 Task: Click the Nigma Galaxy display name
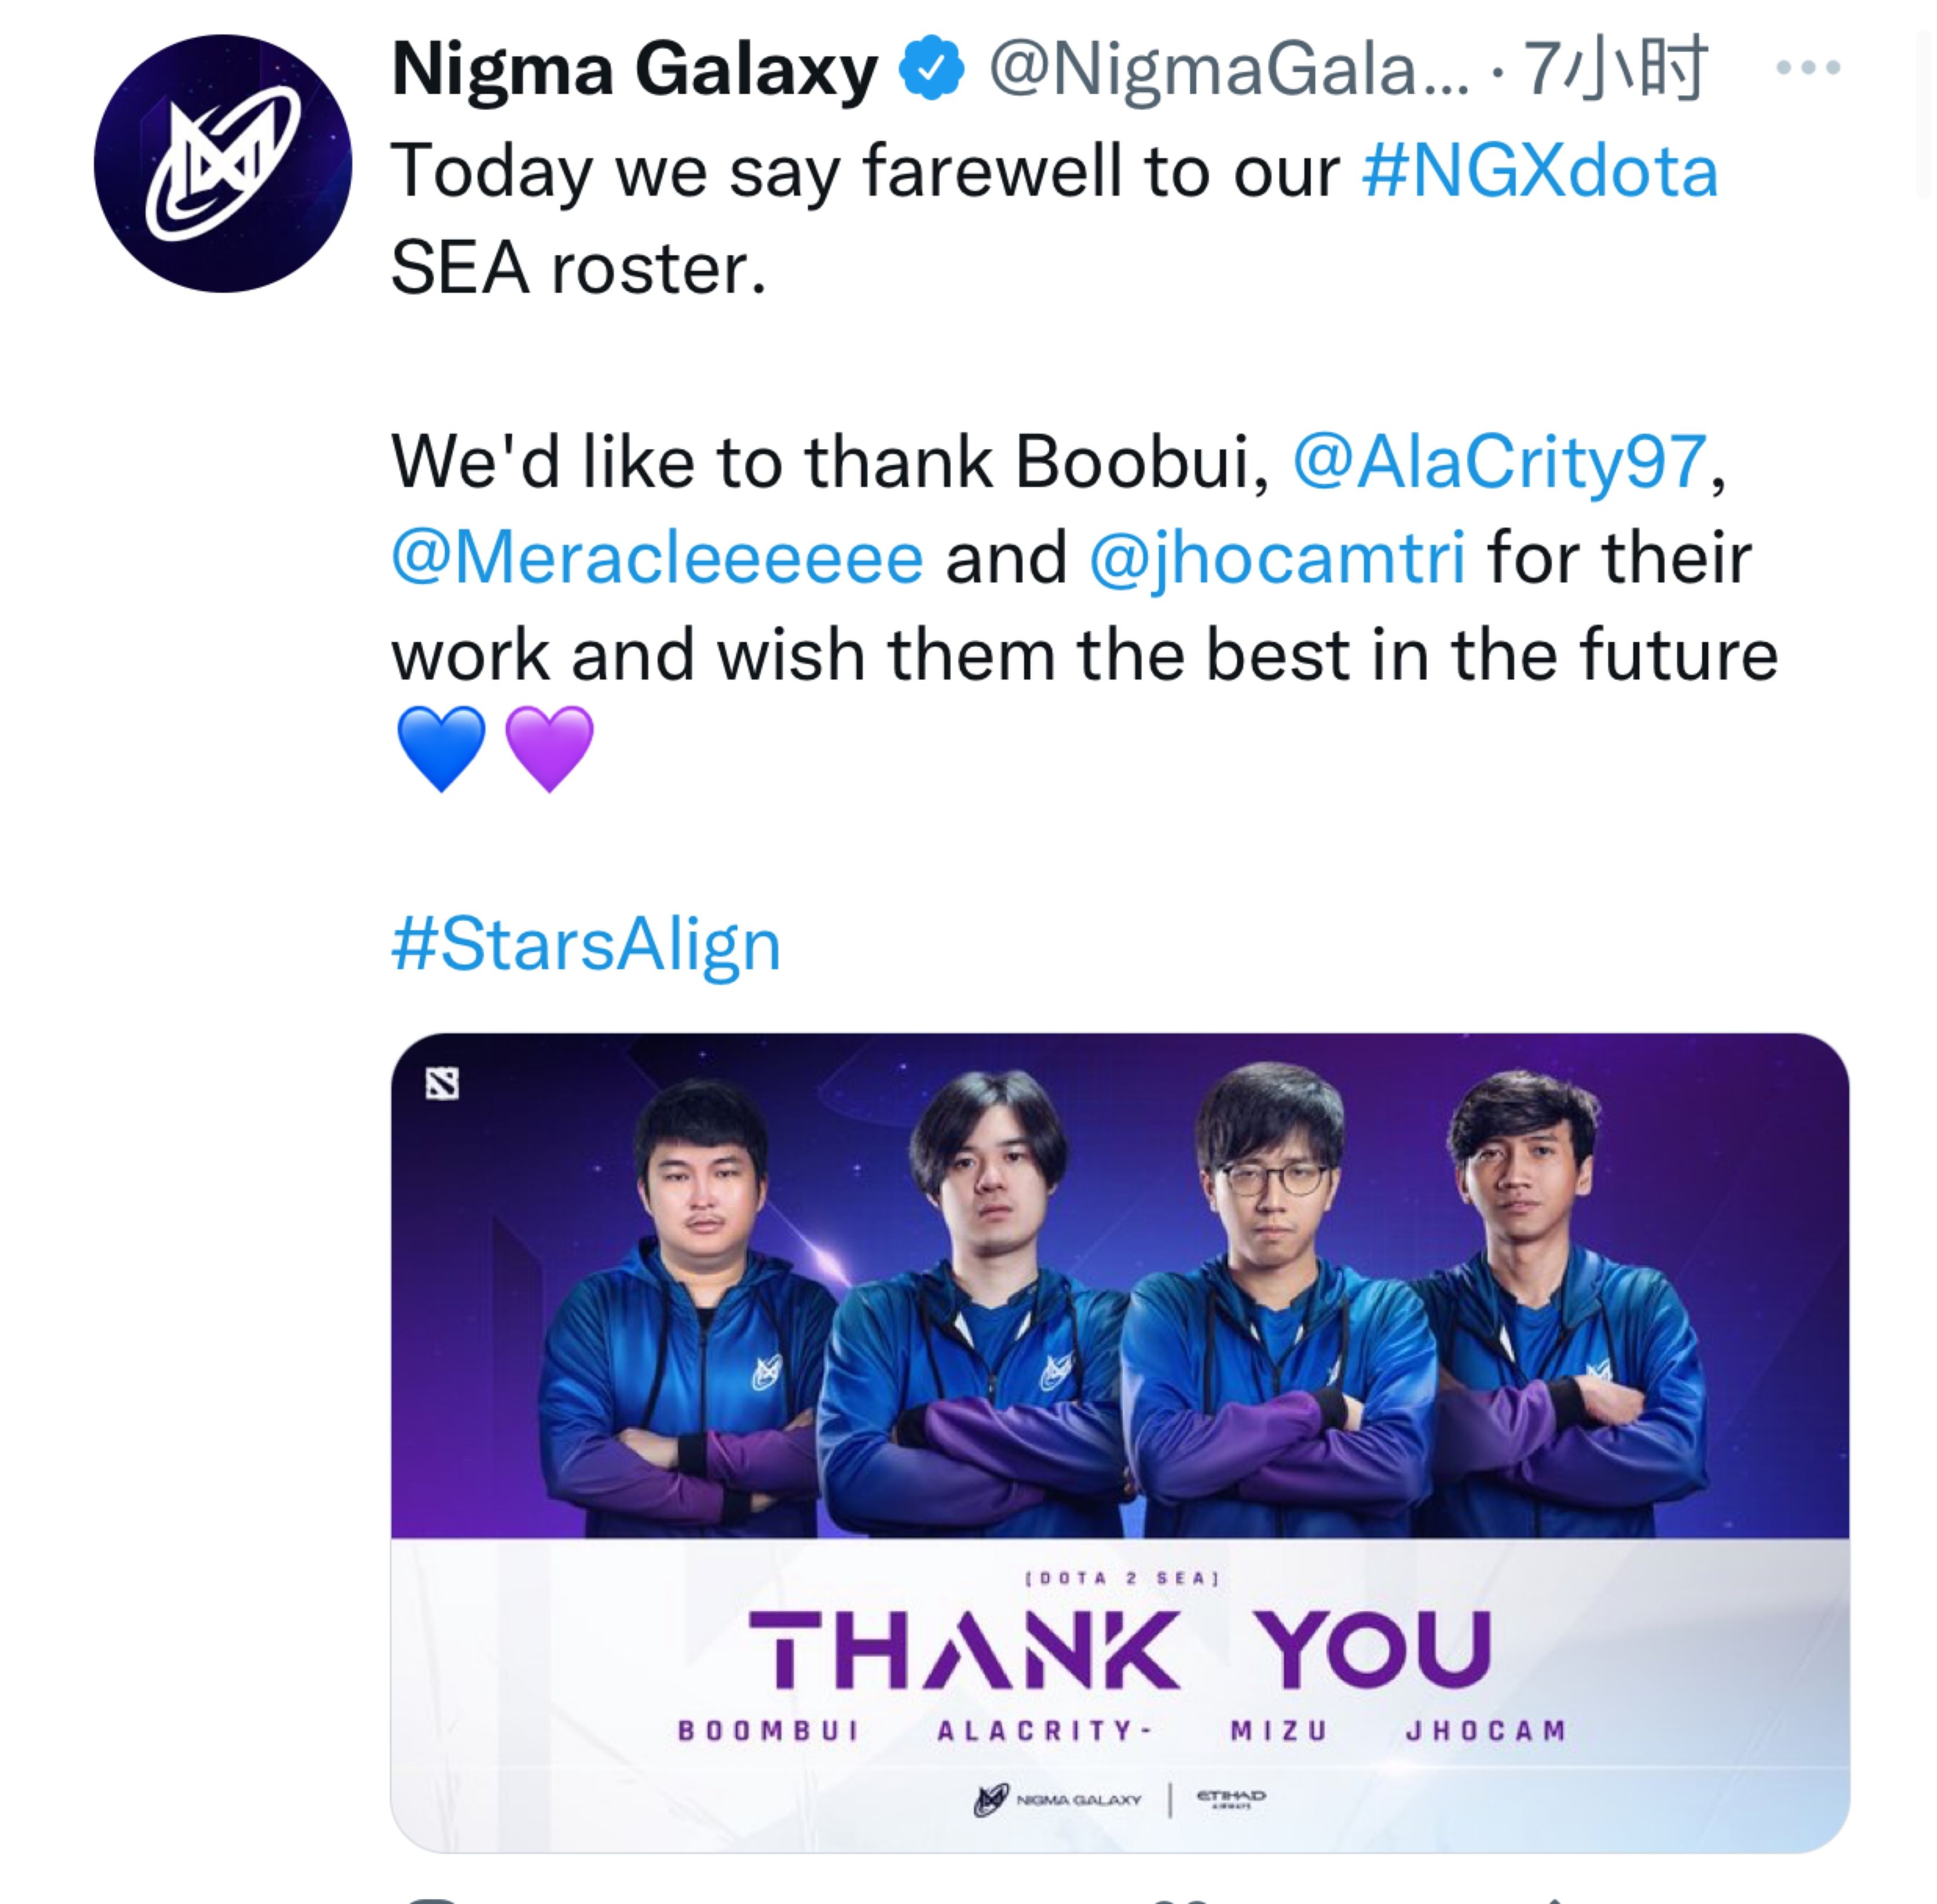(x=635, y=70)
